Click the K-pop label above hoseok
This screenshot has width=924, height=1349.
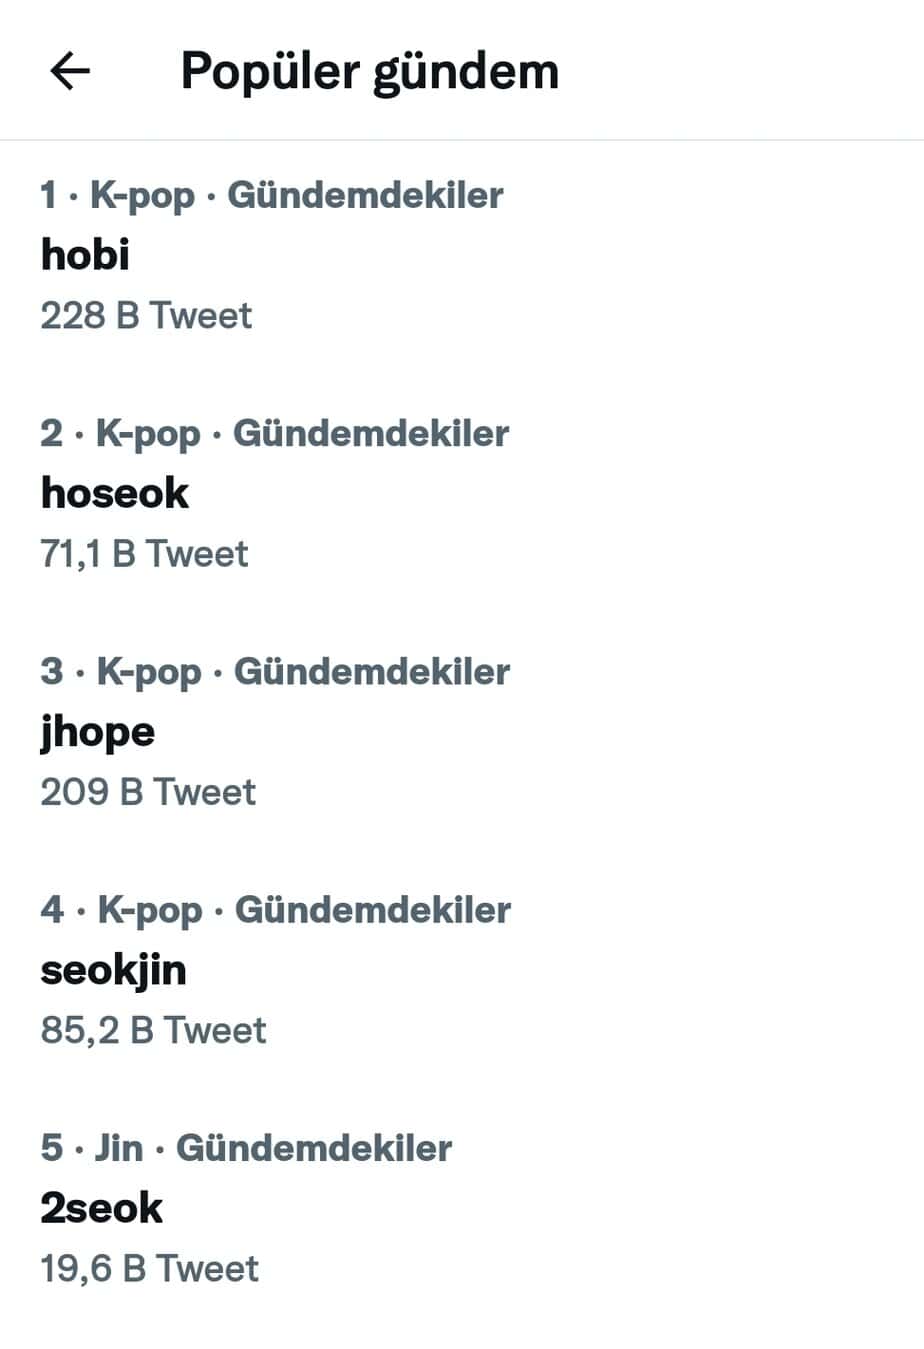[x=148, y=433]
